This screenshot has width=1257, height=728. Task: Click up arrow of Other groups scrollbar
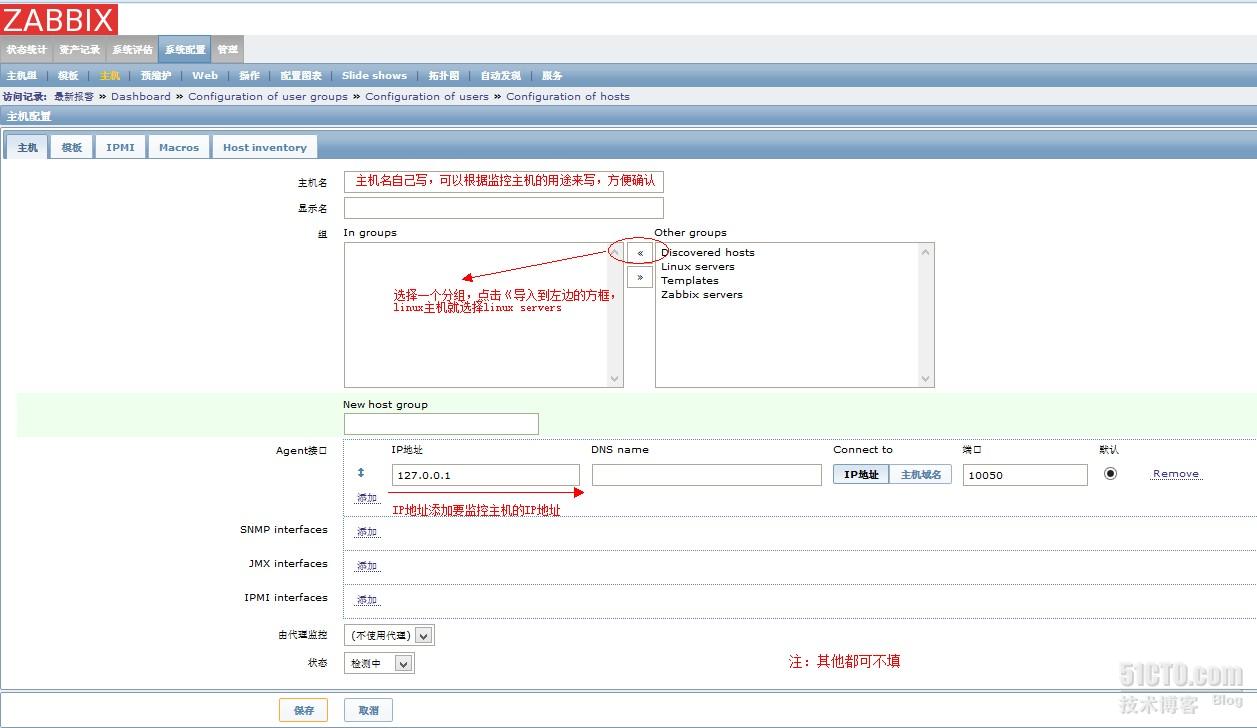click(925, 251)
